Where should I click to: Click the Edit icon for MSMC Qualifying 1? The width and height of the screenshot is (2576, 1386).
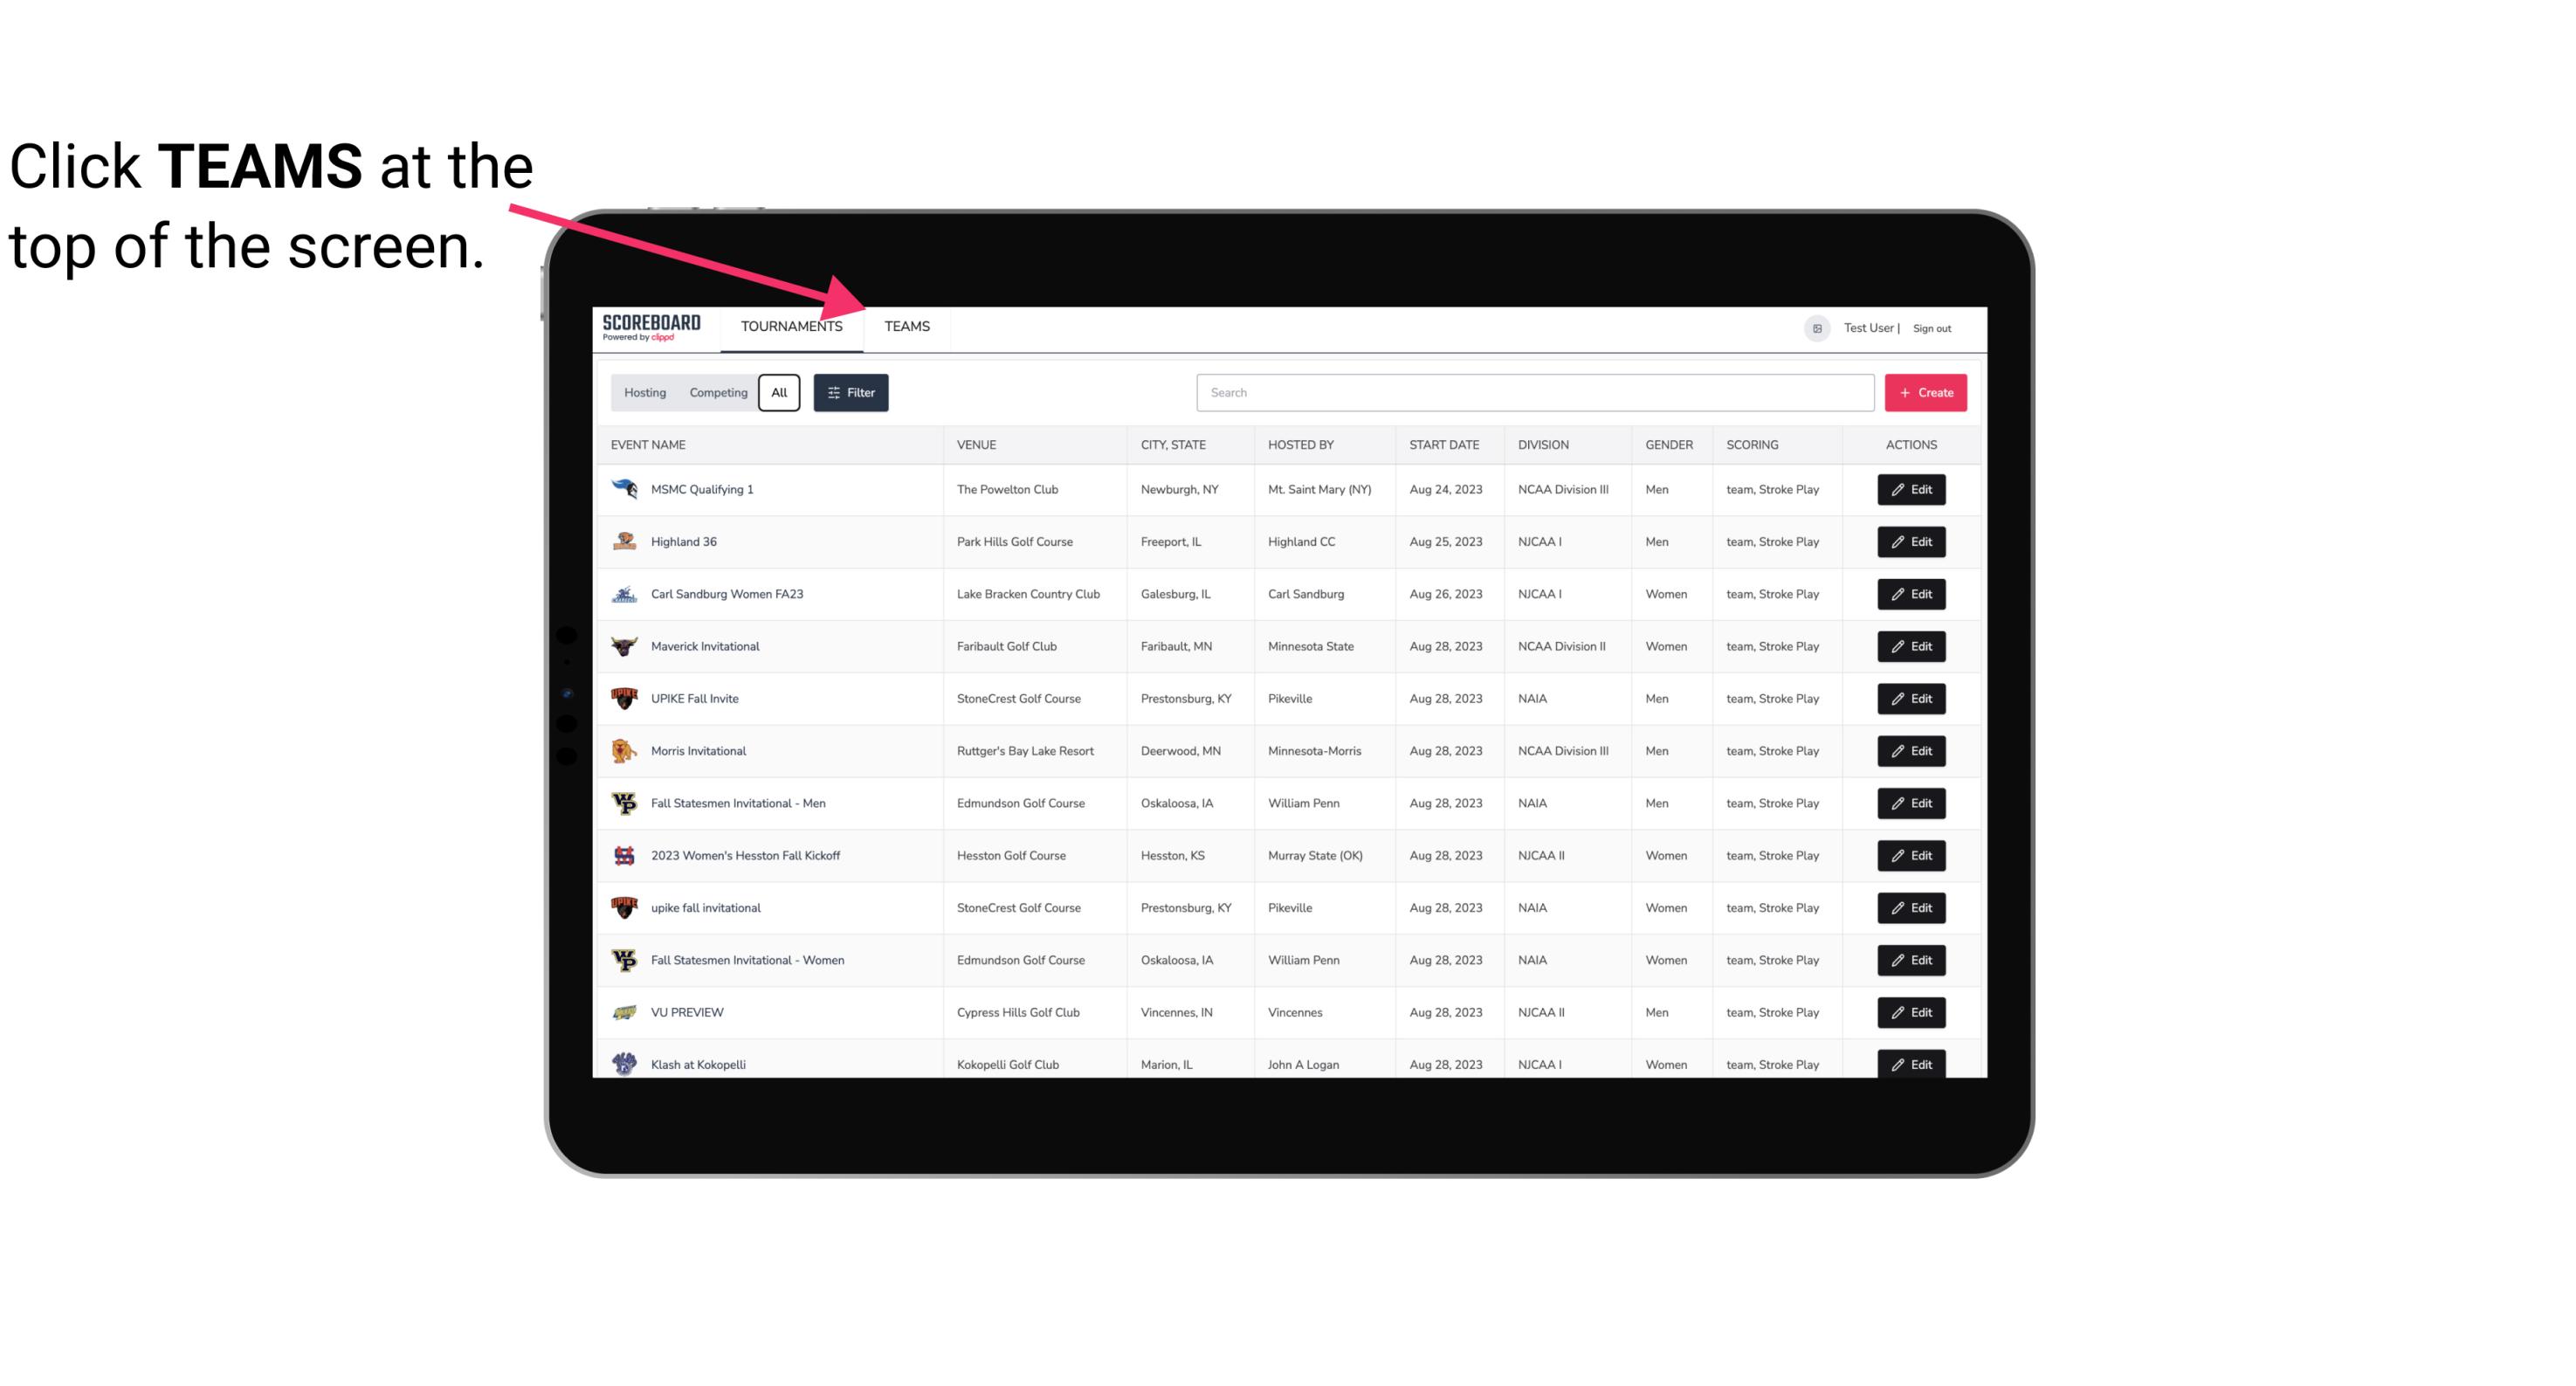tap(1912, 490)
